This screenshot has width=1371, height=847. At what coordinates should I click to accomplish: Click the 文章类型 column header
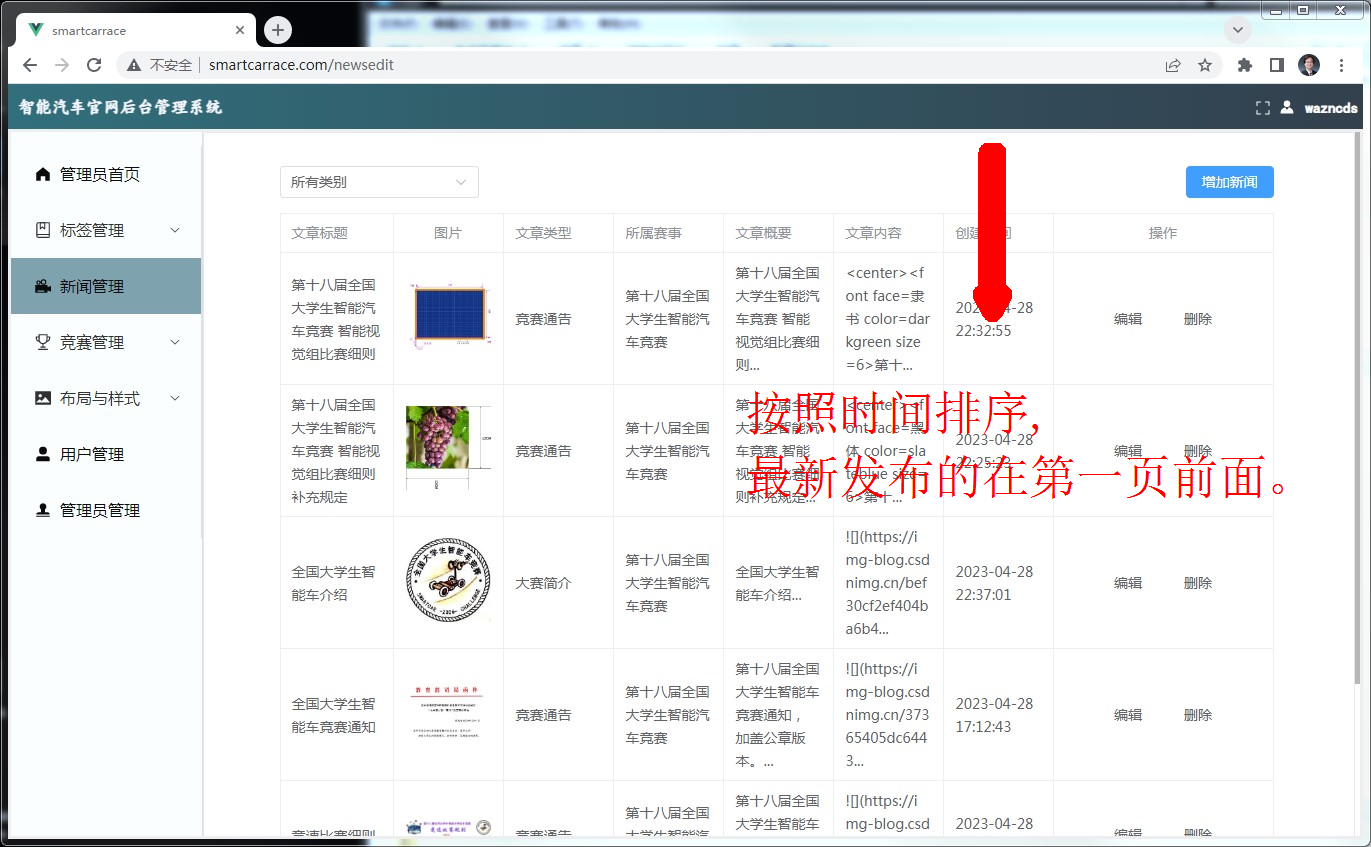click(x=543, y=233)
